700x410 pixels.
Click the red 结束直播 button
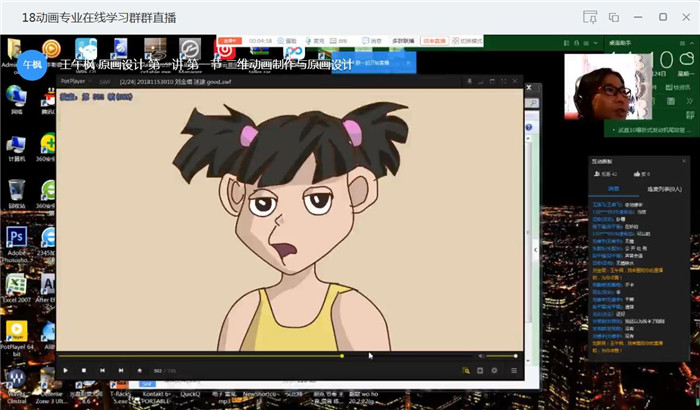pyautogui.click(x=434, y=41)
